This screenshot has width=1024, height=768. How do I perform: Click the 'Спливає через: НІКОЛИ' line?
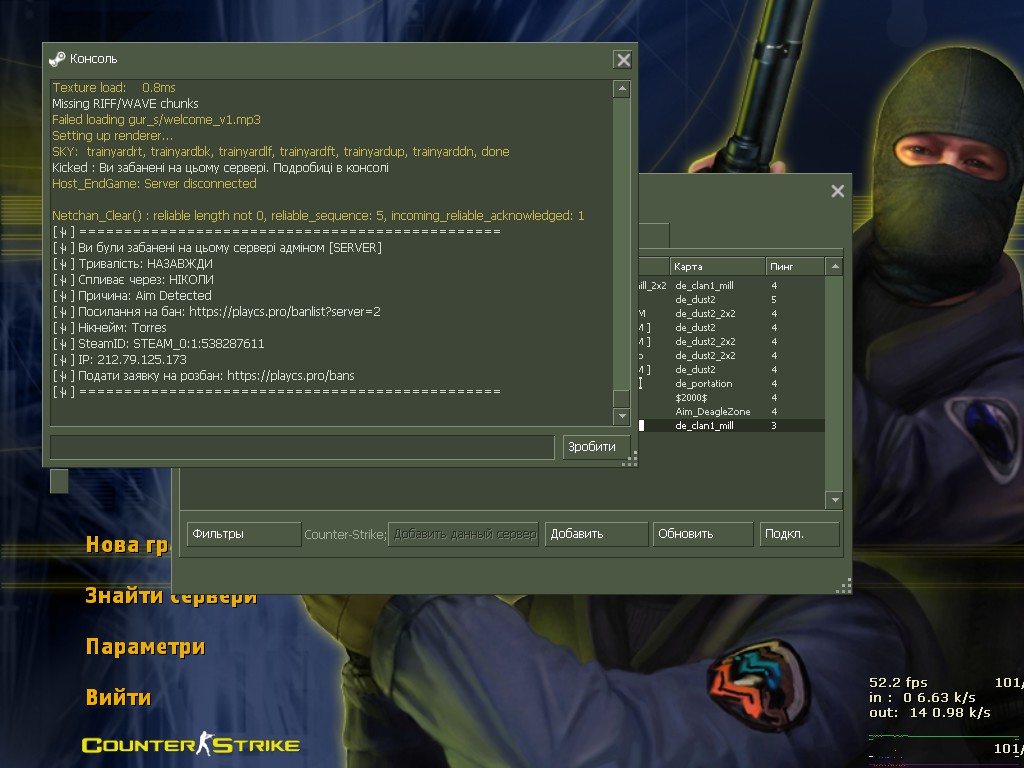click(133, 280)
